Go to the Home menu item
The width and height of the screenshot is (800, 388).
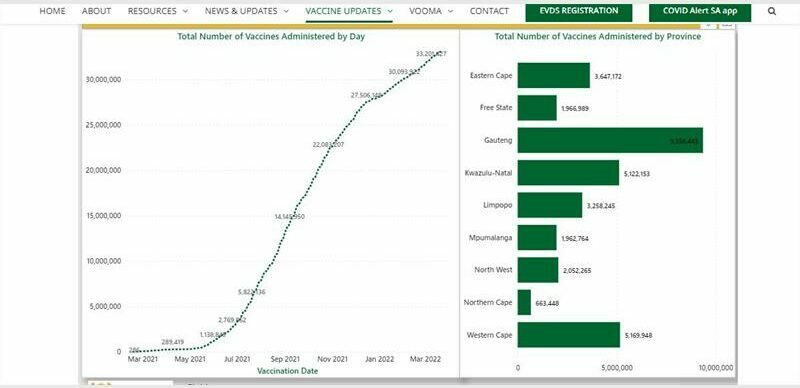(x=53, y=11)
